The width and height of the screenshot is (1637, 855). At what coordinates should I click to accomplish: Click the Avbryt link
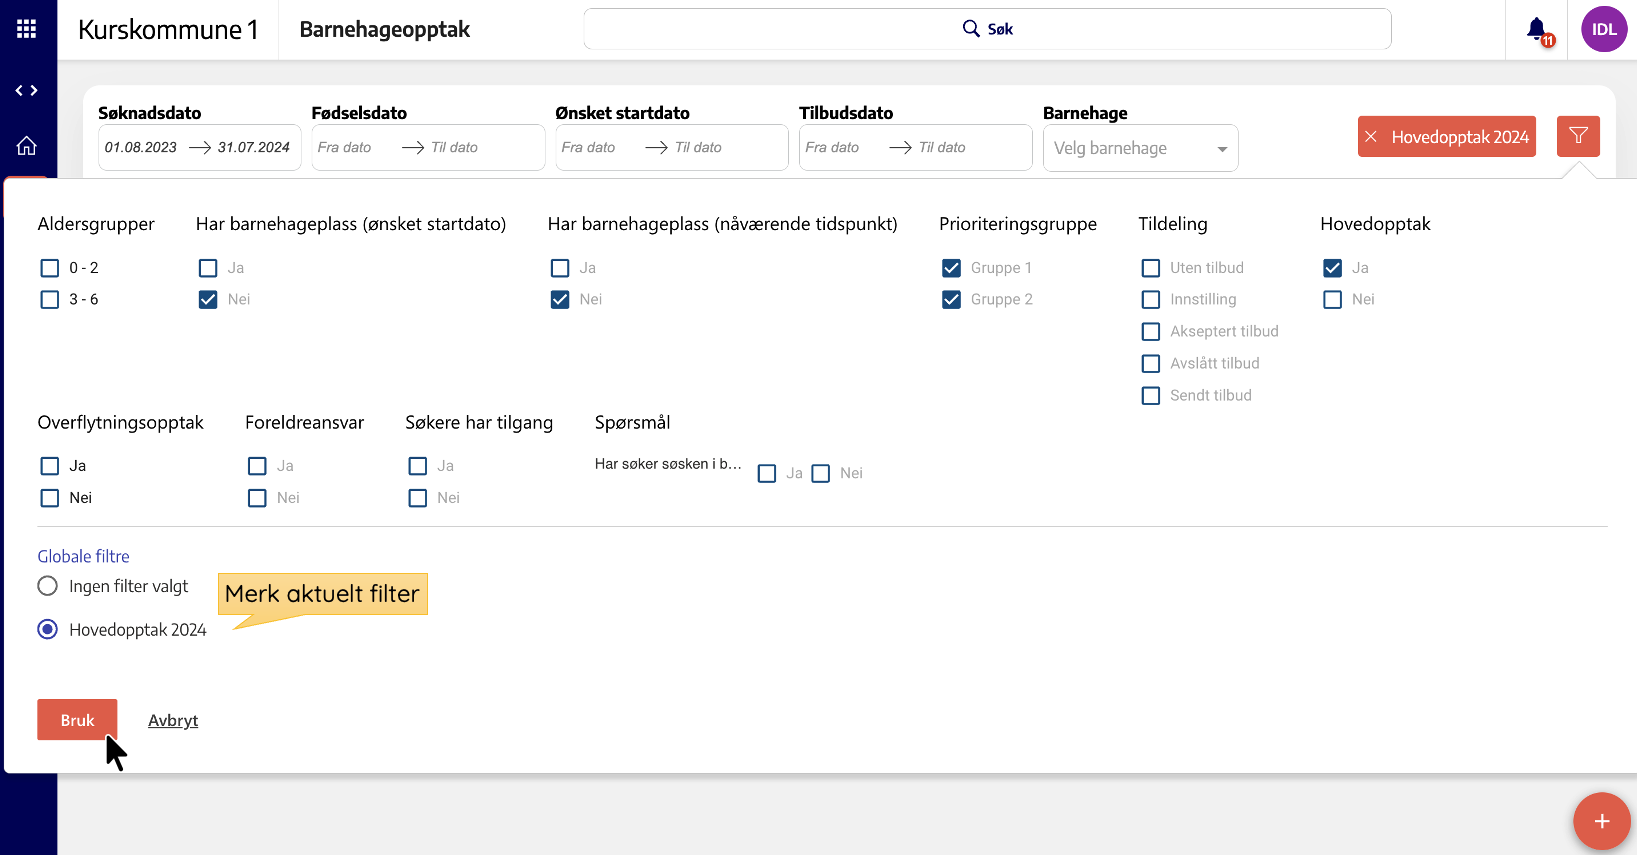coord(173,720)
